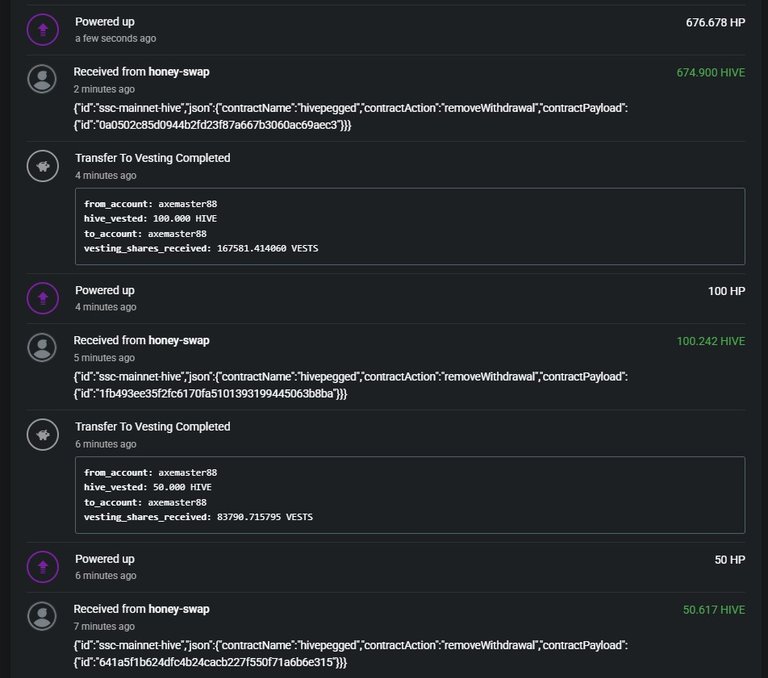Click the memo id starting 1fb493ee35f2
Viewport: 768px width, 678px height.
(210, 393)
